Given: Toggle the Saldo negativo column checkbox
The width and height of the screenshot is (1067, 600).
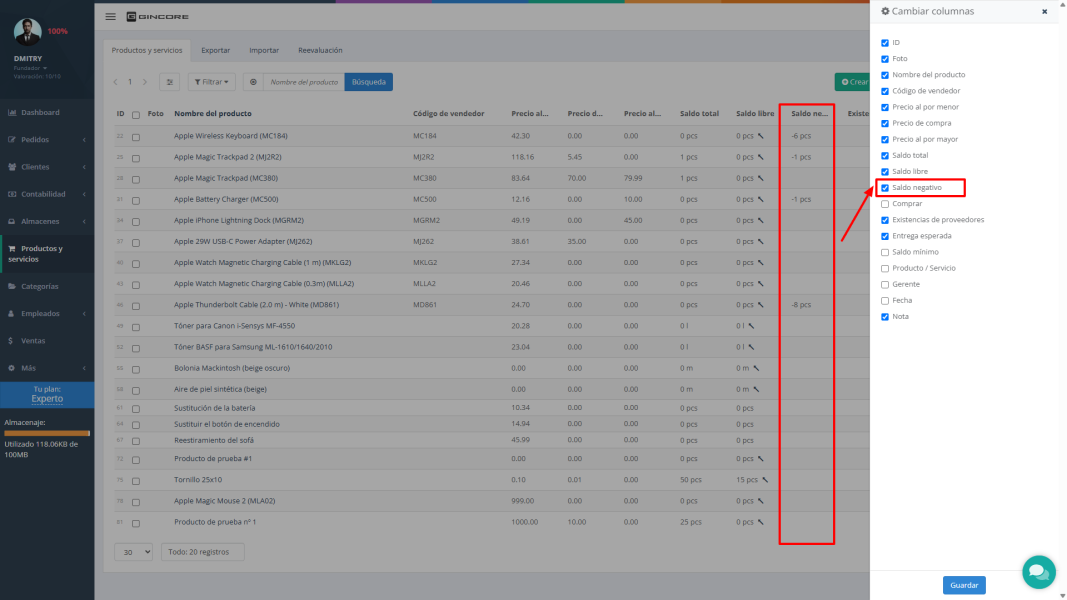Looking at the screenshot, I should pos(885,188).
